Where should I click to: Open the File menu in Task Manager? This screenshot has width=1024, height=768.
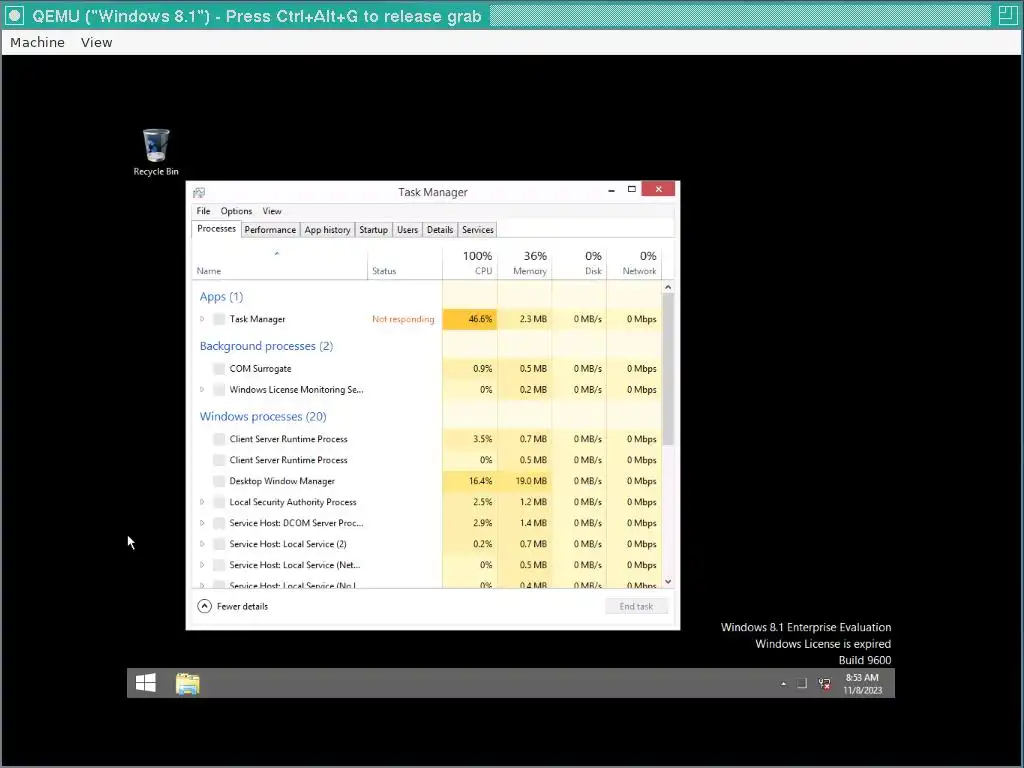point(203,211)
